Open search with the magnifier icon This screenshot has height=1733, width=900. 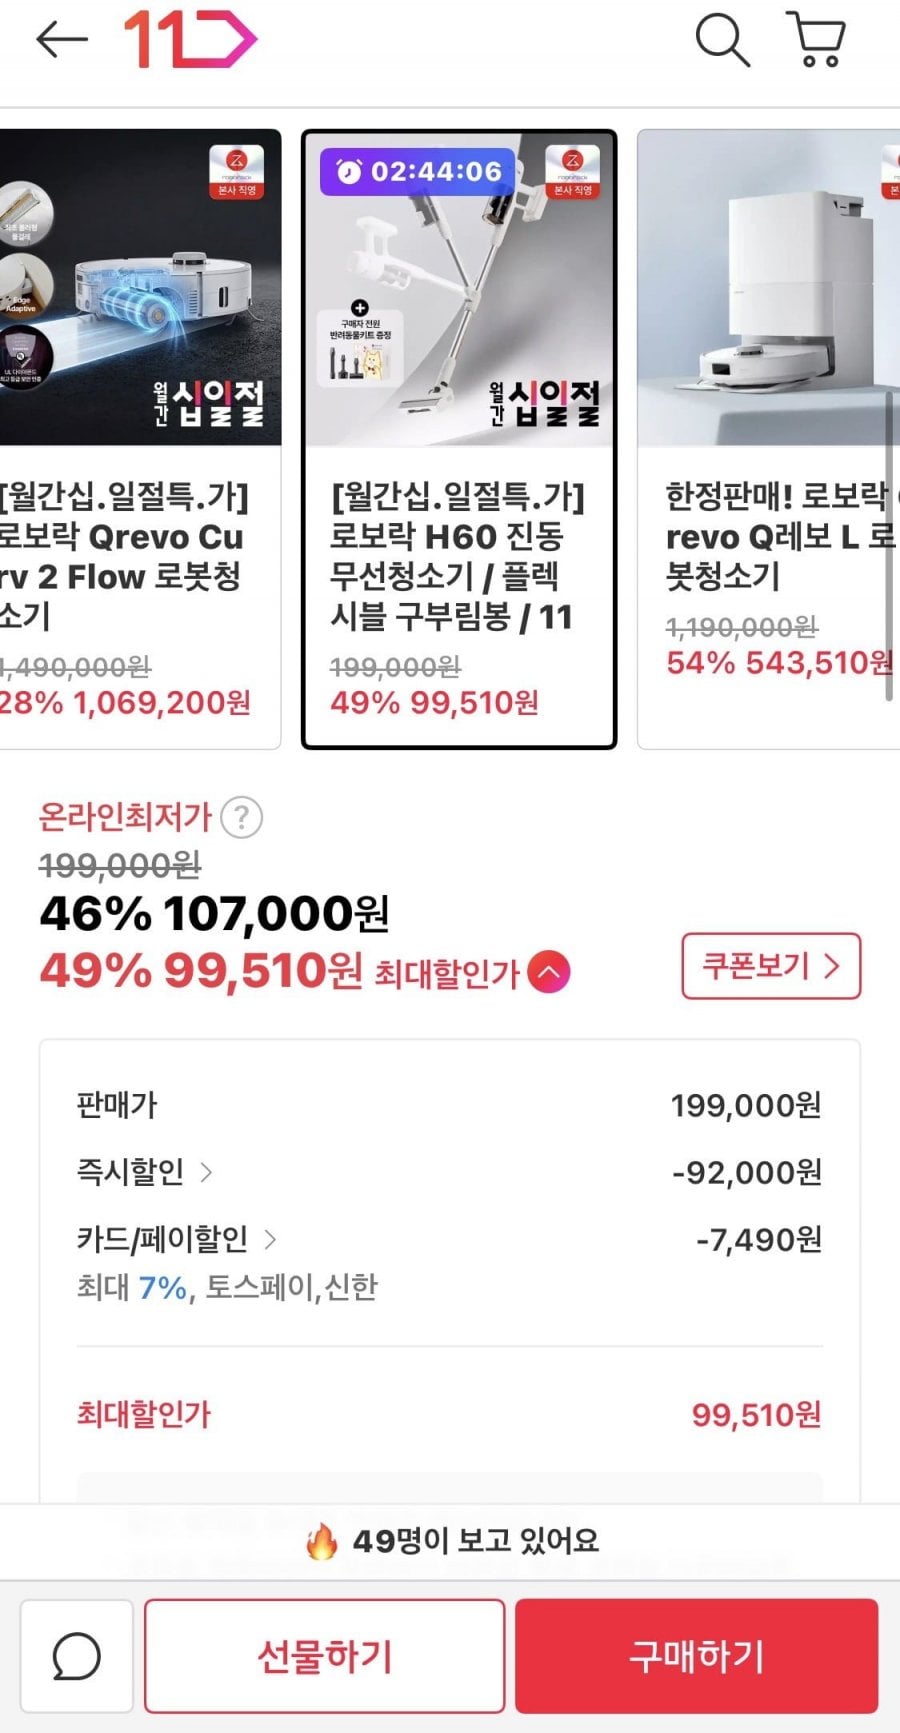(x=721, y=40)
